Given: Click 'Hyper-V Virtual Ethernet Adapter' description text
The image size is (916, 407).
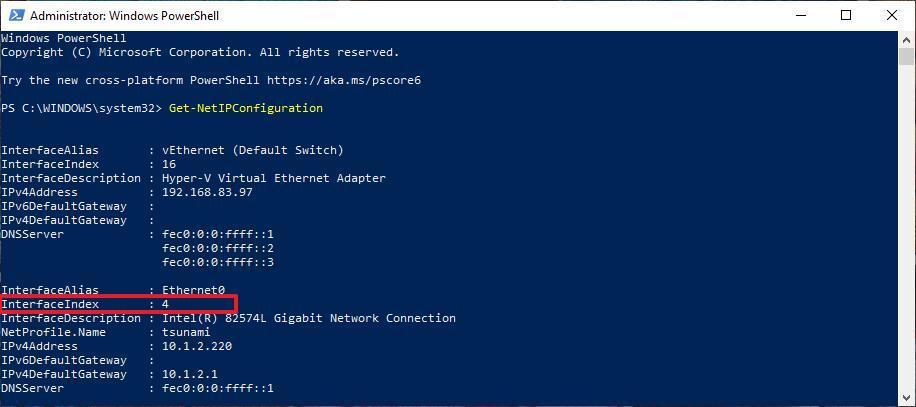Looking at the screenshot, I should [274, 178].
